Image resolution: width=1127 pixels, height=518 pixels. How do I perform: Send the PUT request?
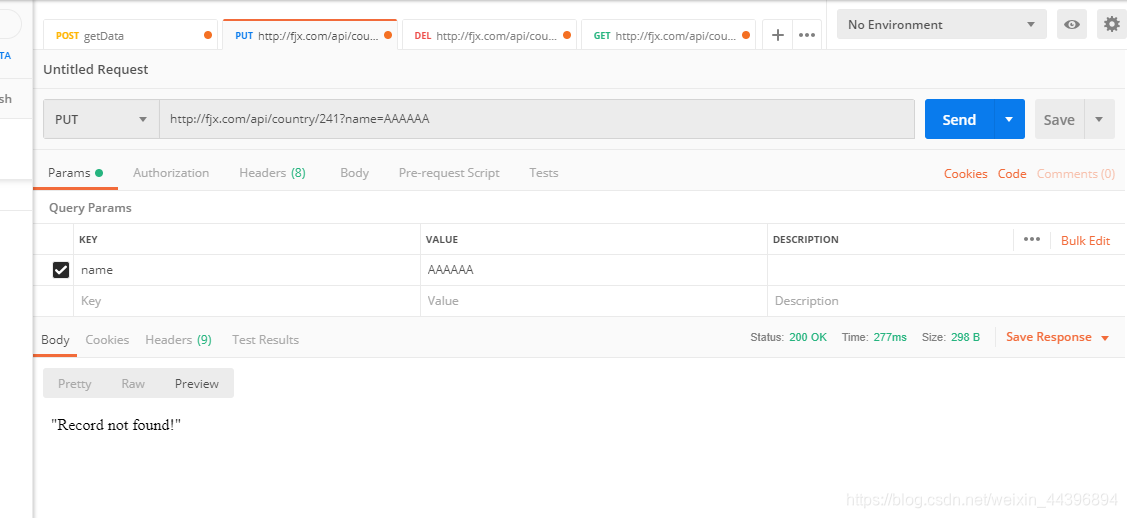click(x=960, y=119)
